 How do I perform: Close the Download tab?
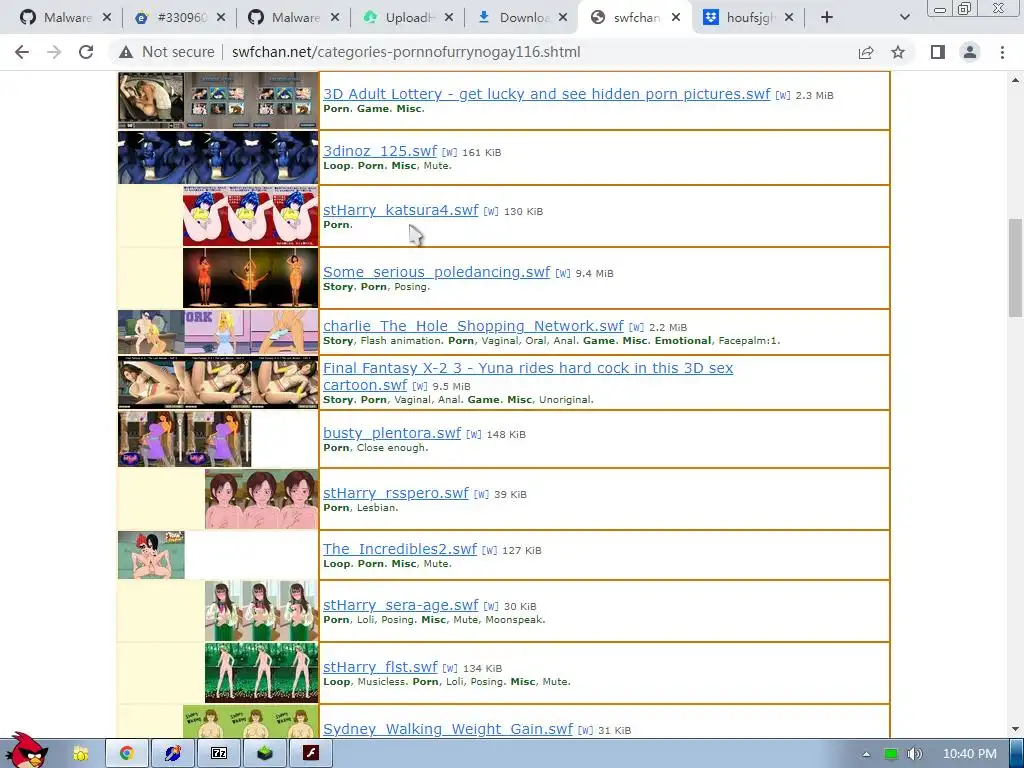[x=563, y=18]
